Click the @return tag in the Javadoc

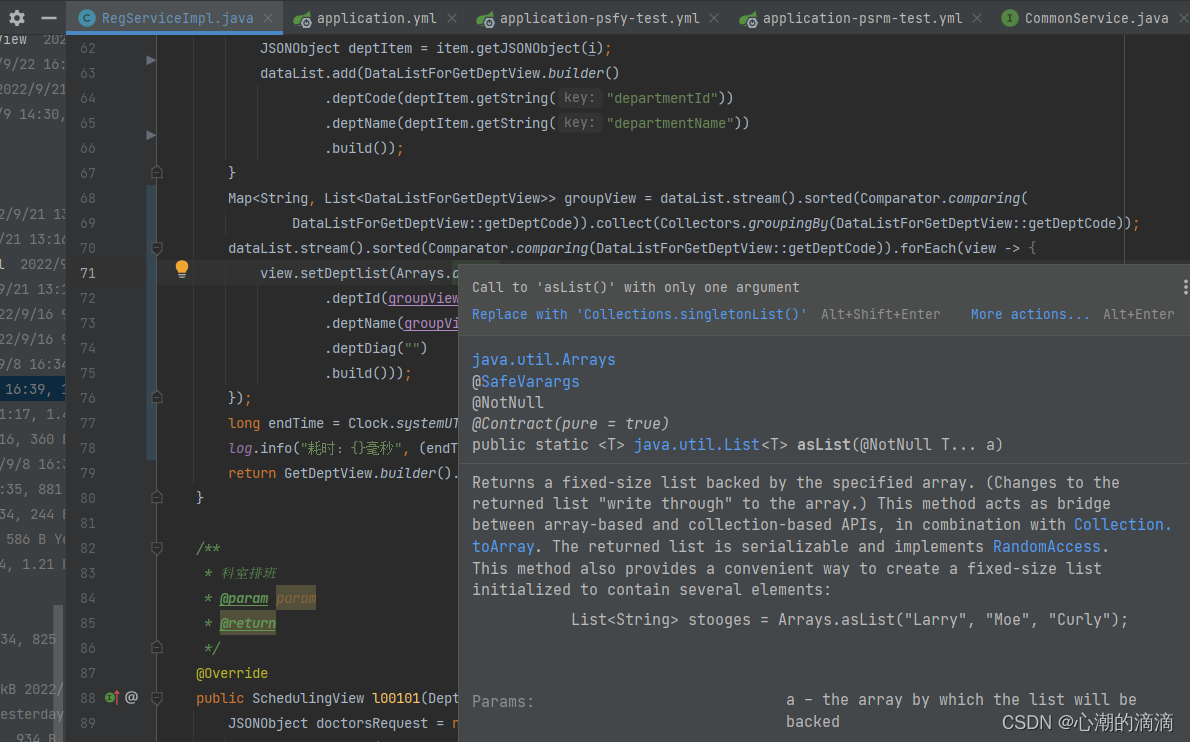(247, 622)
